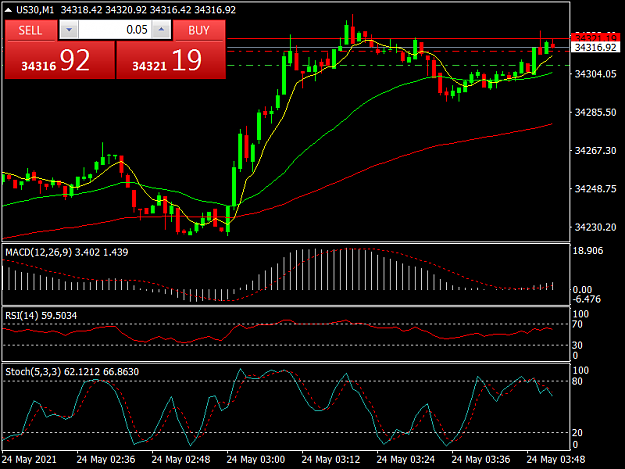Click the 24 May 03:36 time label
This screenshot has width=625, height=469.
tap(481, 459)
